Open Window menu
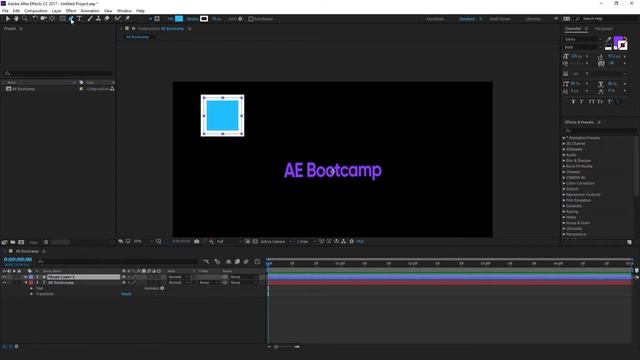The height and width of the screenshot is (360, 640). pyautogui.click(x=124, y=11)
